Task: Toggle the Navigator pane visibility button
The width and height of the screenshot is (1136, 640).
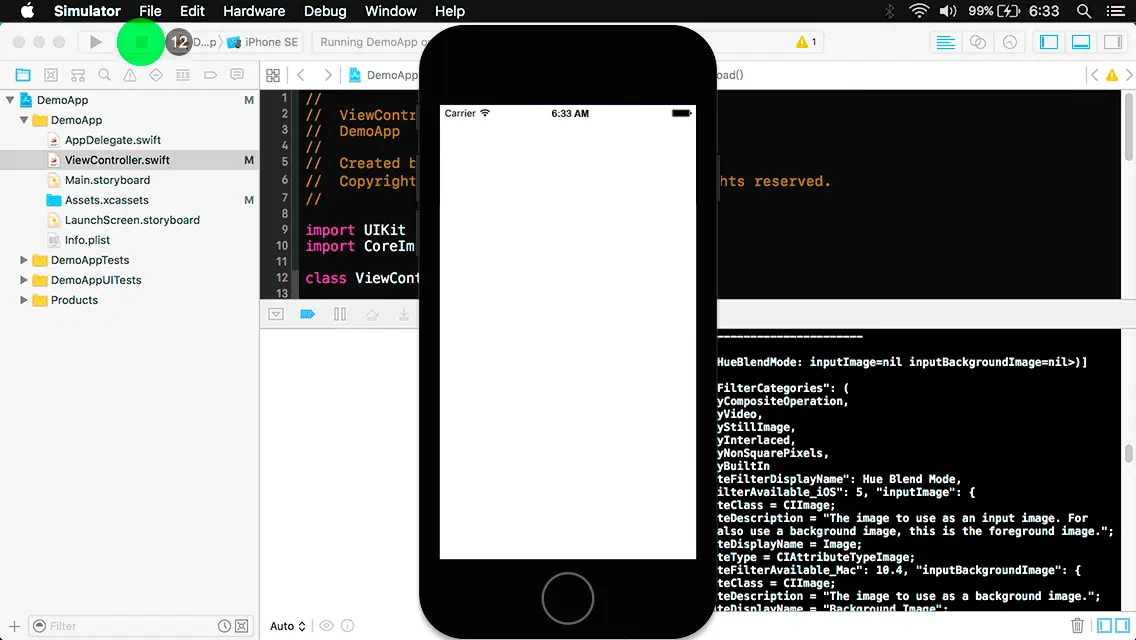Action: click(1048, 42)
